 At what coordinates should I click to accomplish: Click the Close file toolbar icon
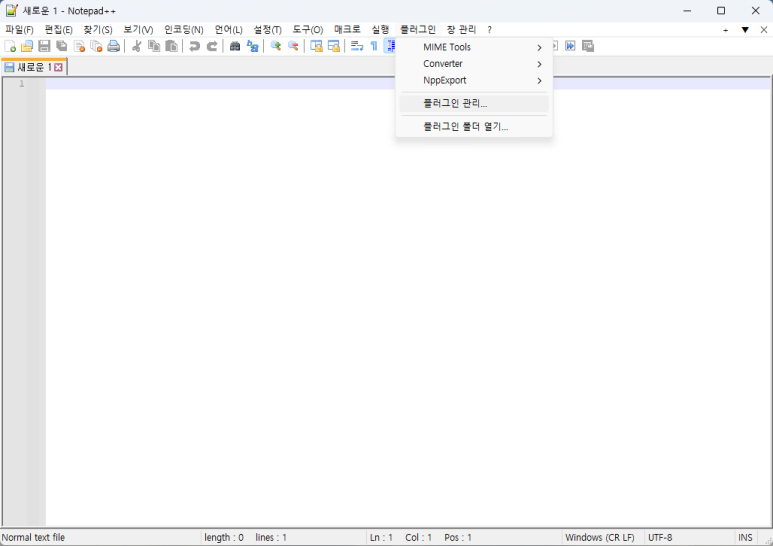point(79,46)
